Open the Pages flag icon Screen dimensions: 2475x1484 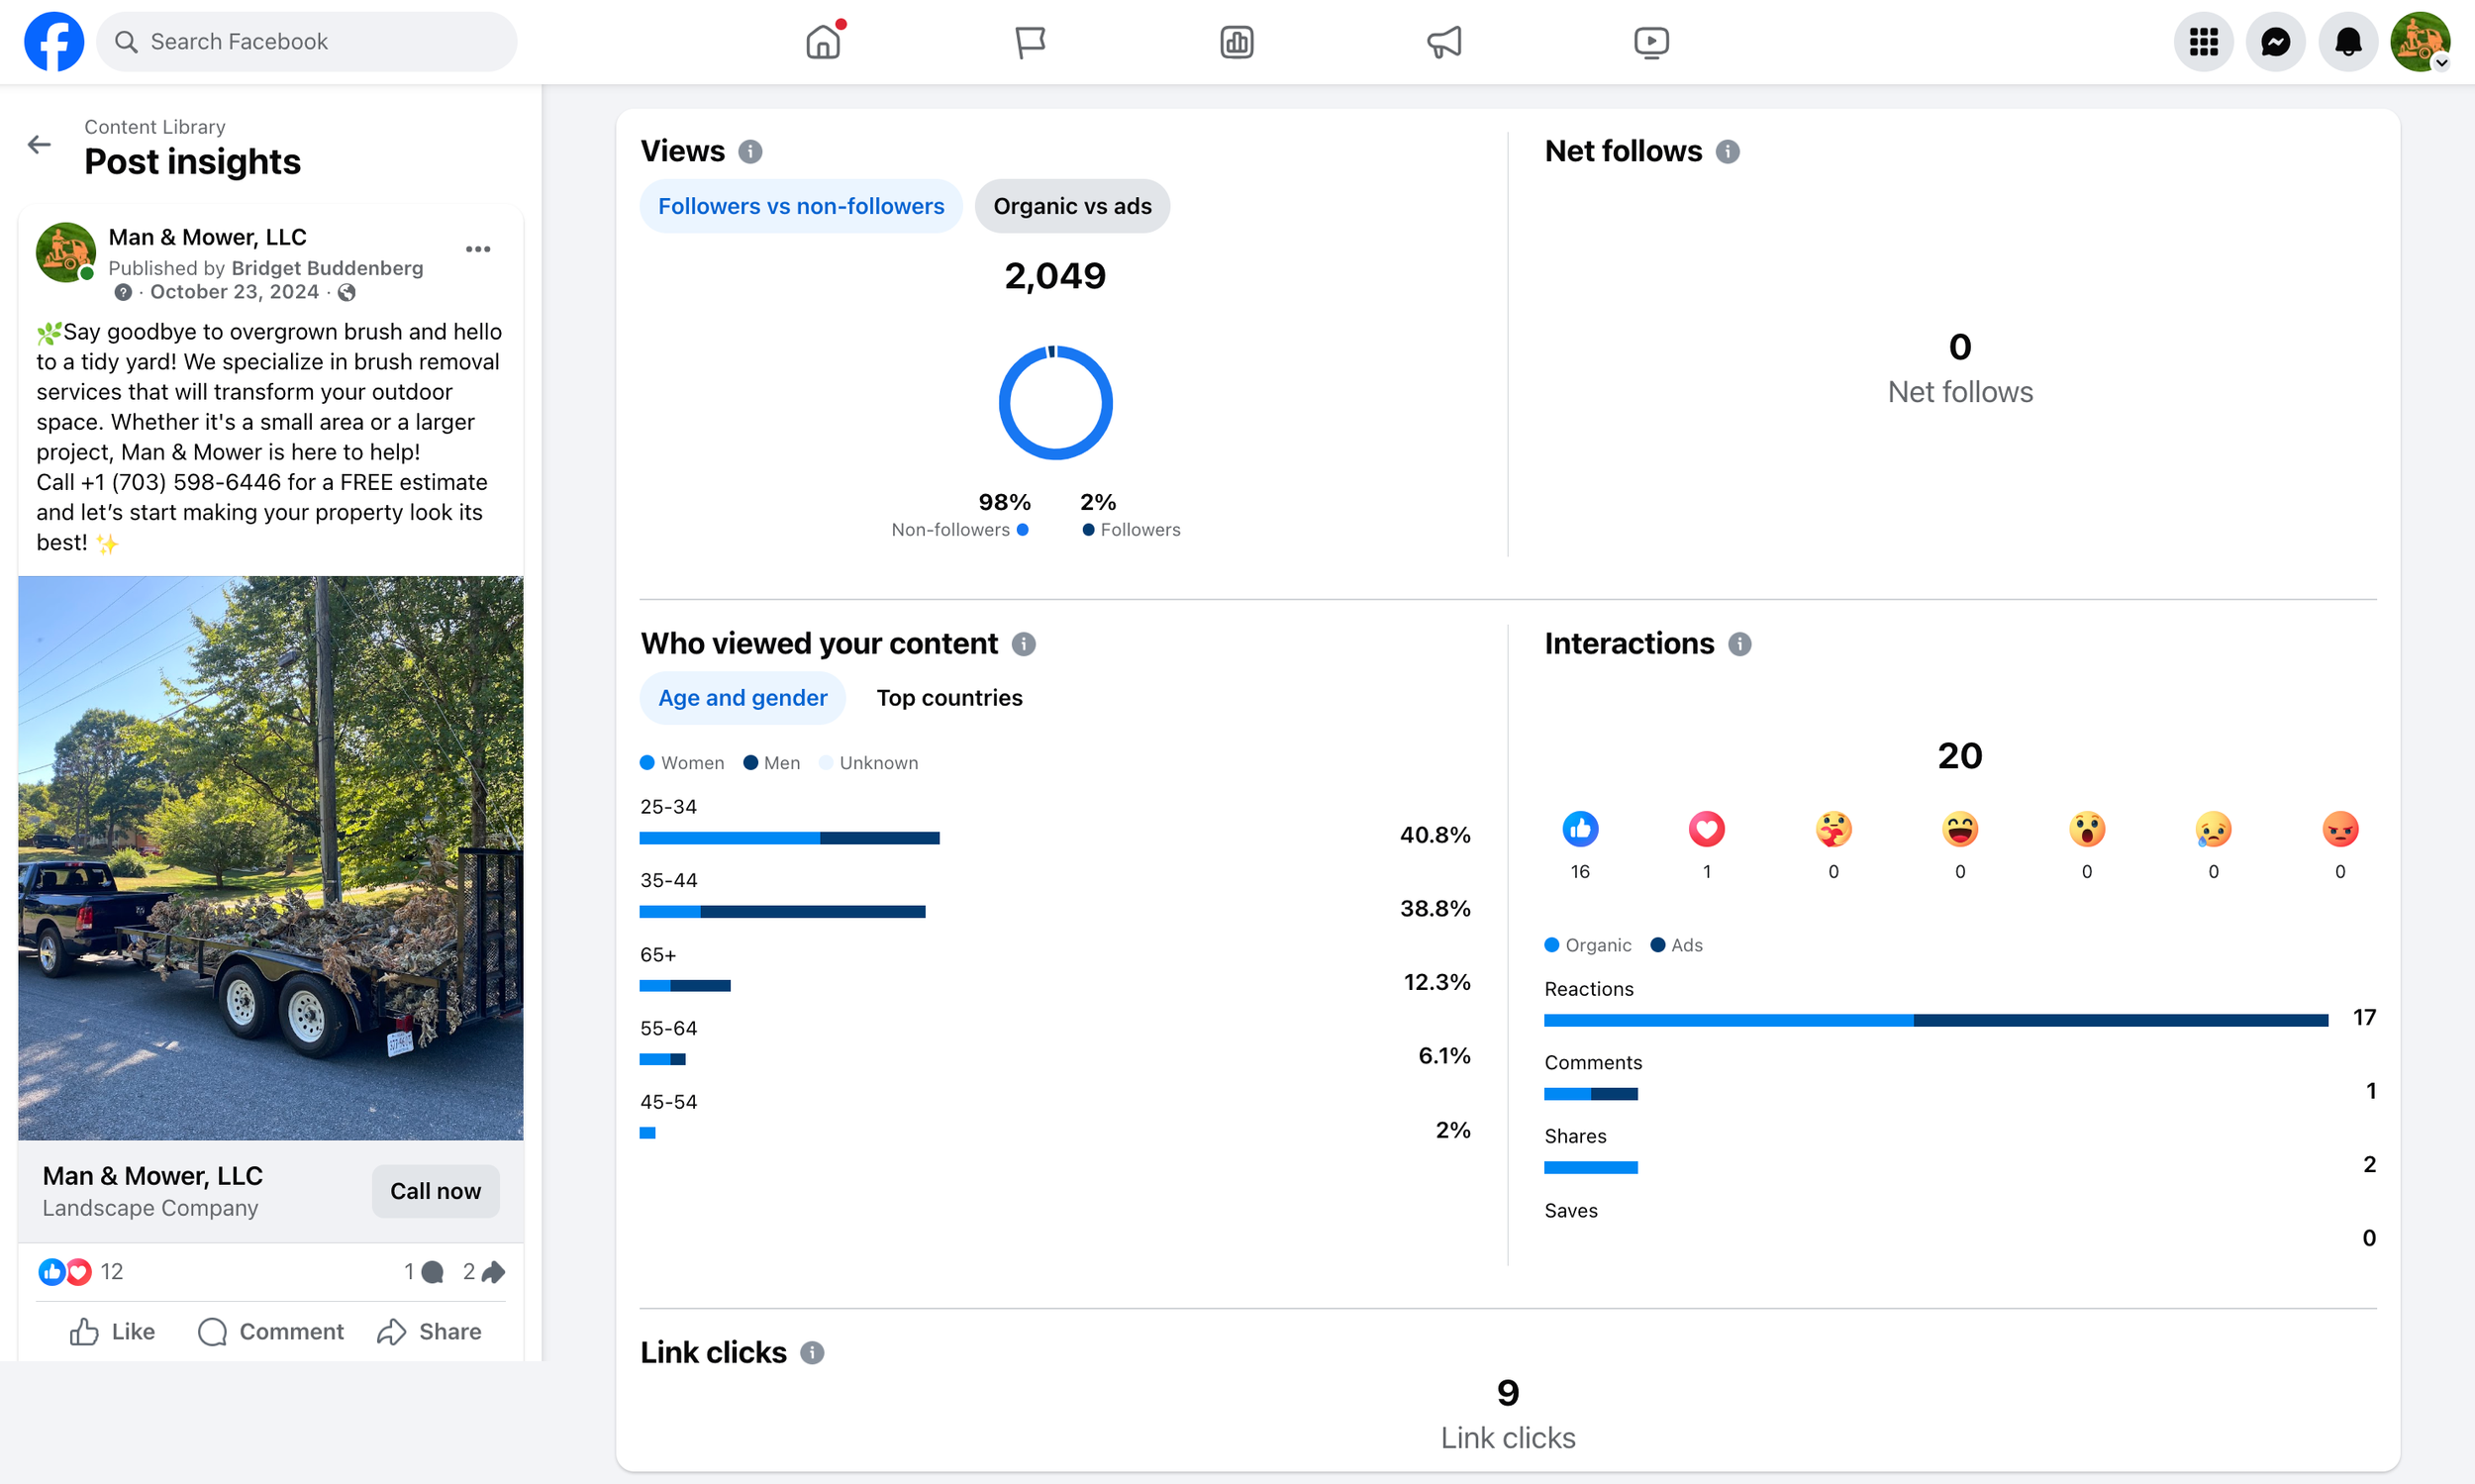(x=1030, y=42)
